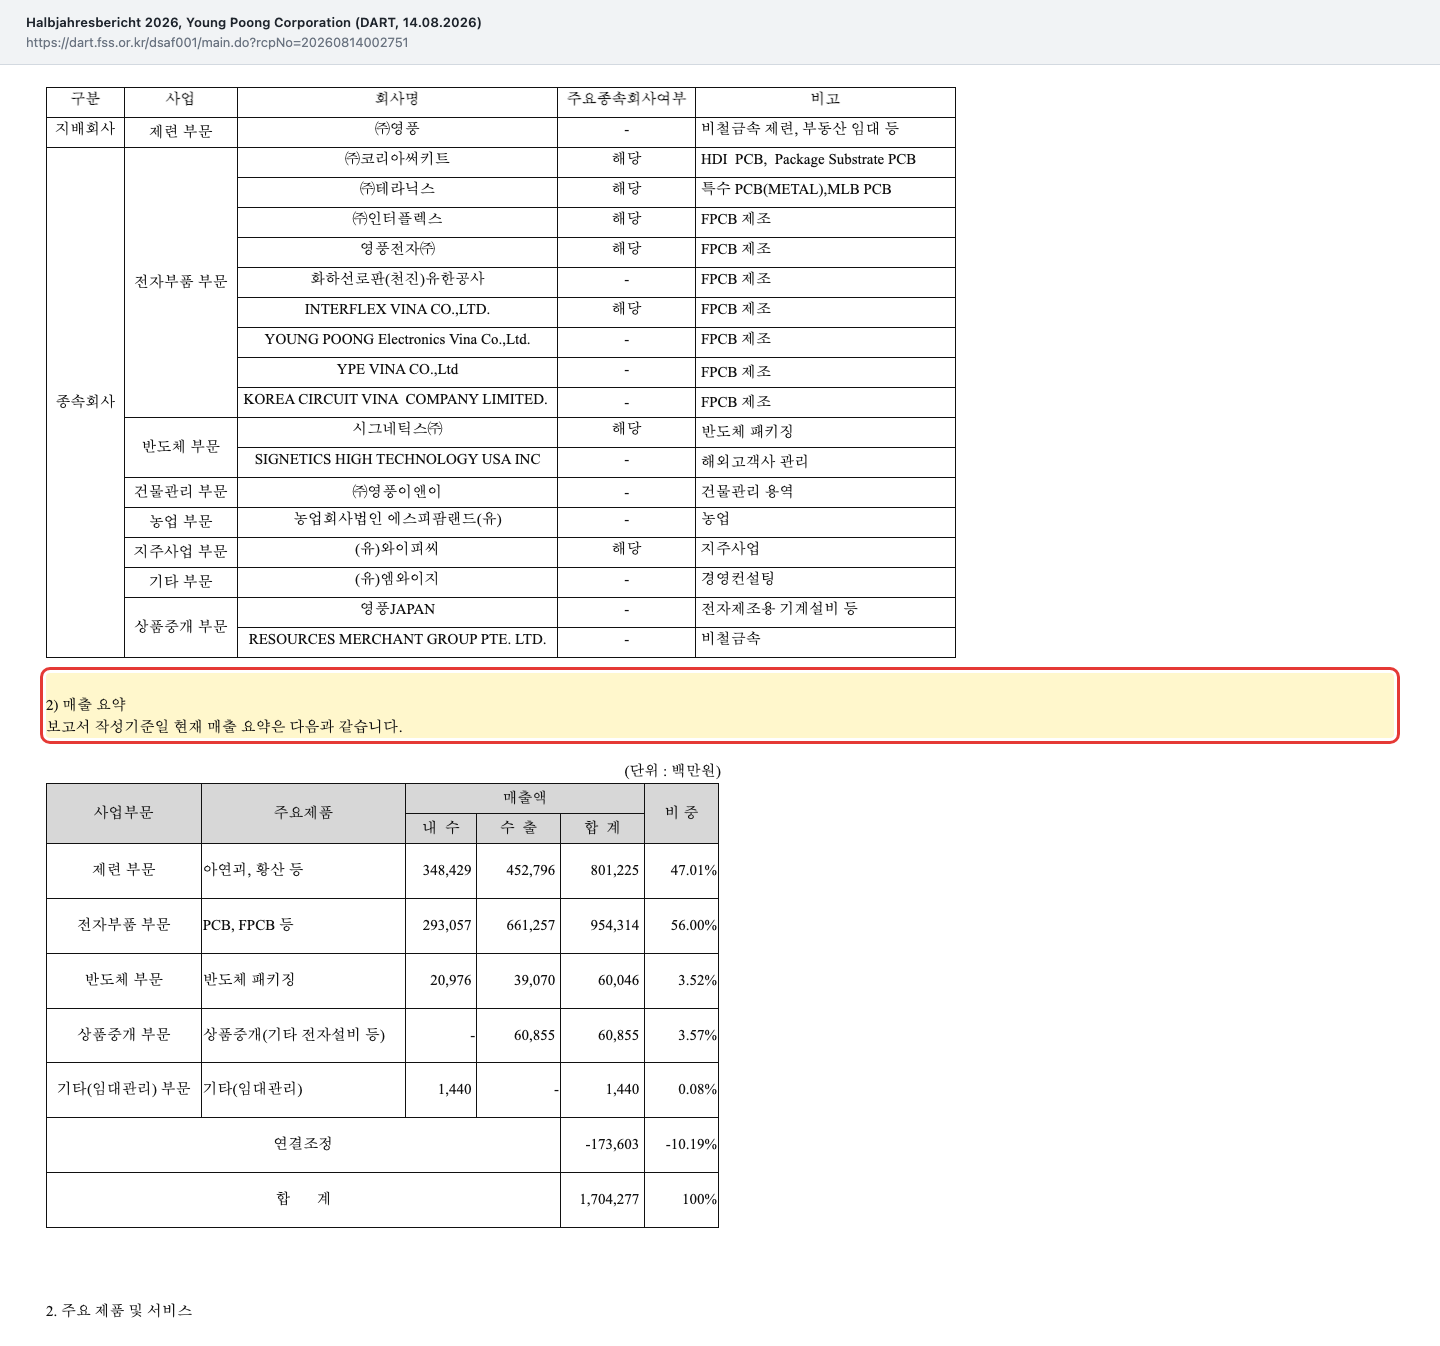The image size is (1440, 1346).
Task: Select the 기타(임대관리) 부문 segment cell
Action: click(x=124, y=1089)
